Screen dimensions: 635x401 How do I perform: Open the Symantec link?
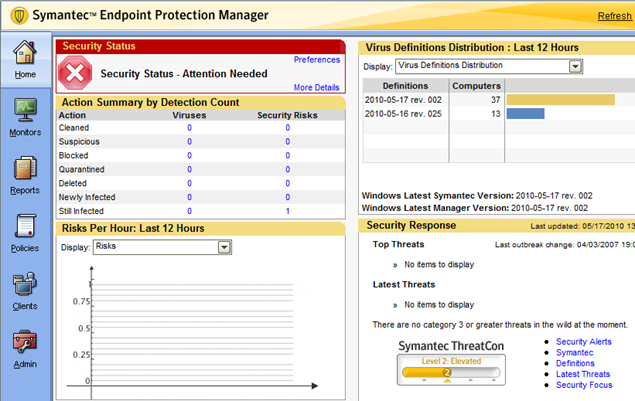[x=574, y=353]
